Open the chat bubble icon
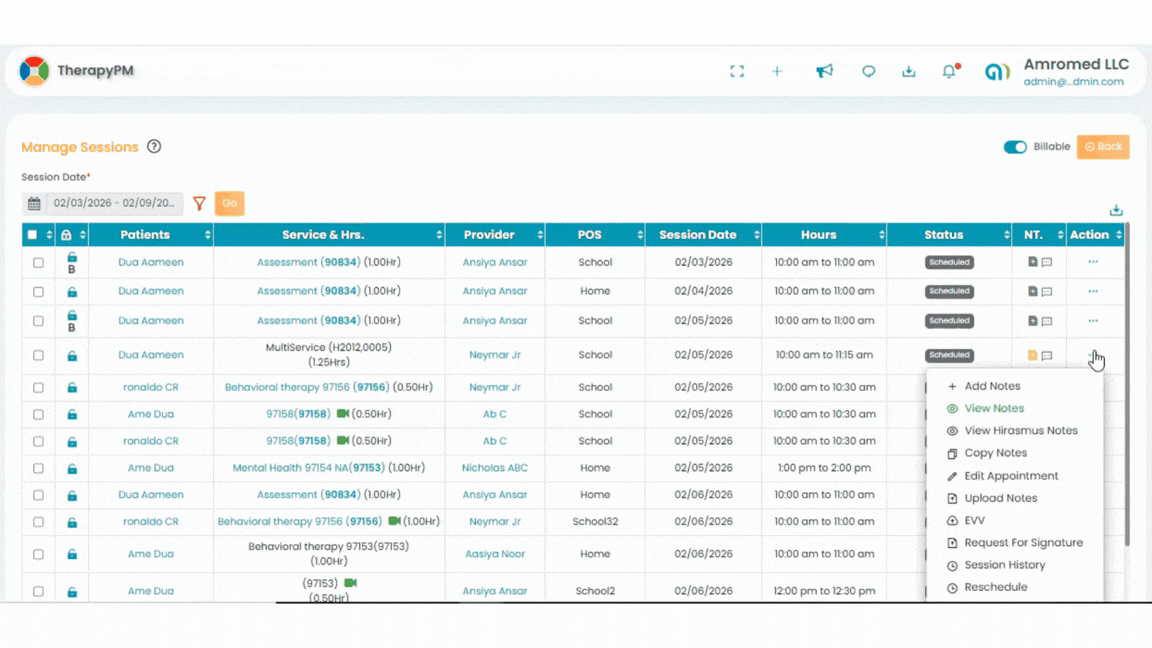 868,71
